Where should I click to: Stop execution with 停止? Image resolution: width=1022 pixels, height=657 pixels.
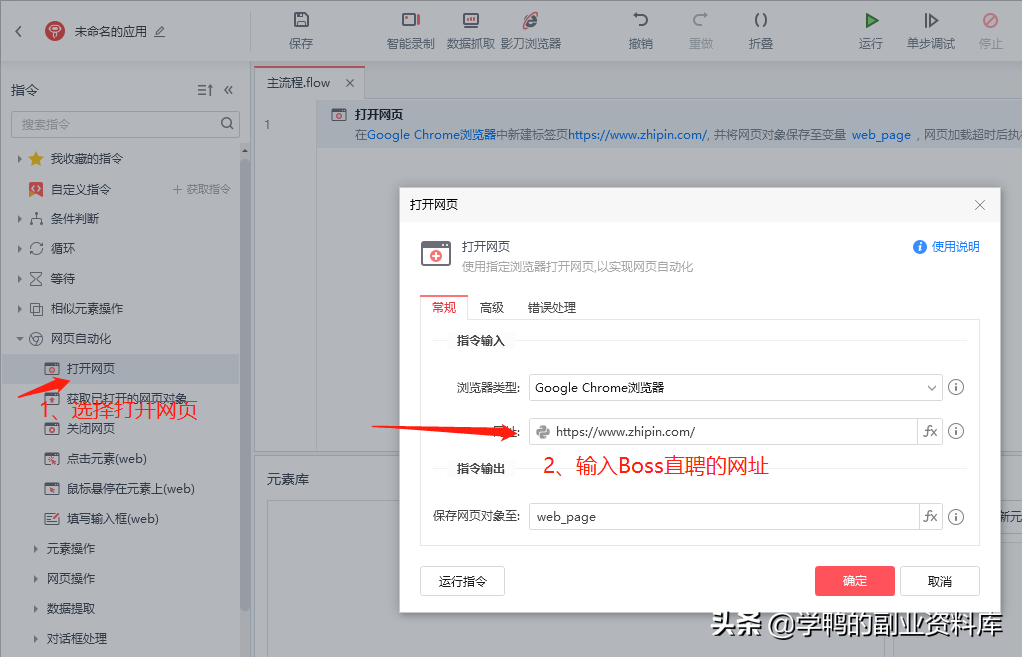pos(991,31)
